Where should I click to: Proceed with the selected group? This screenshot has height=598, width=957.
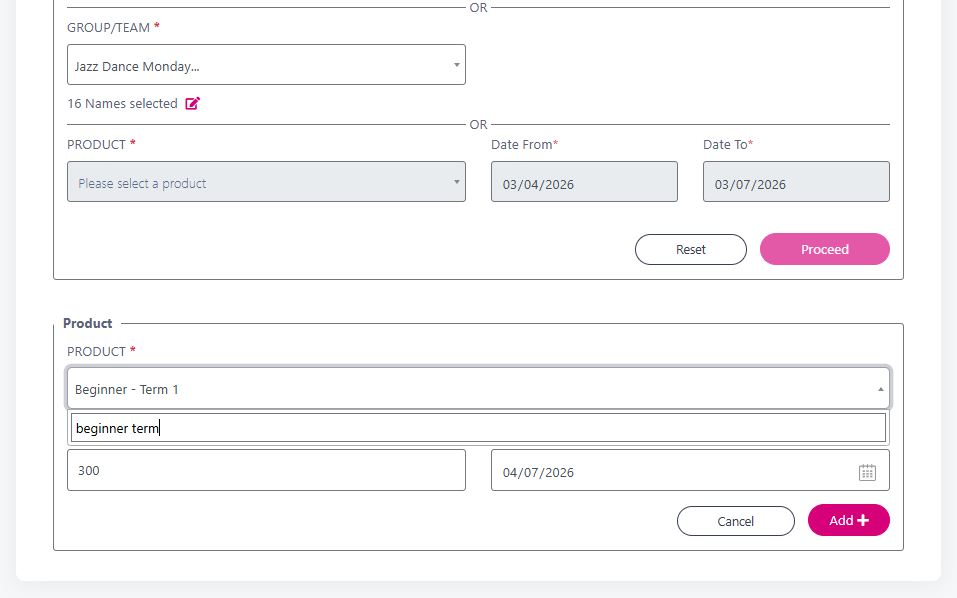point(825,249)
